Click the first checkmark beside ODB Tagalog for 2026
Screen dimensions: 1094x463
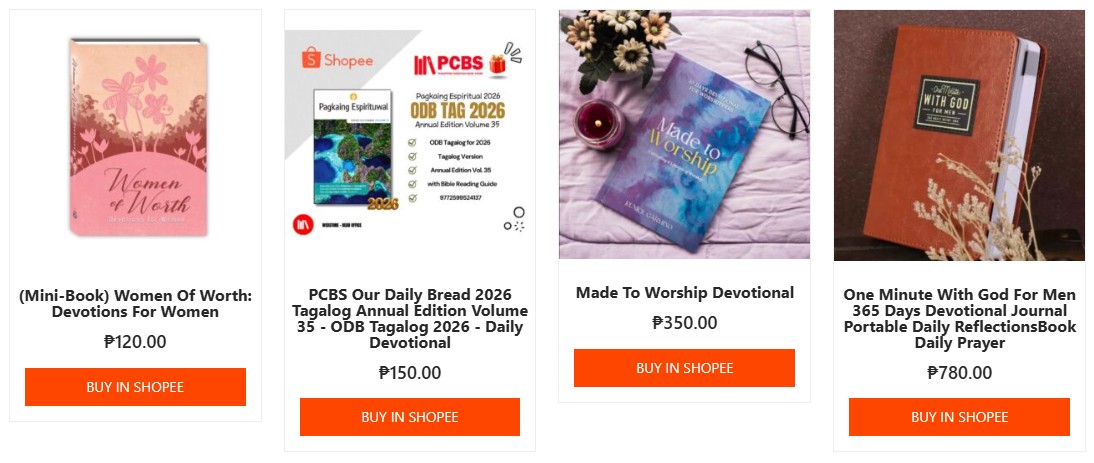click(413, 143)
